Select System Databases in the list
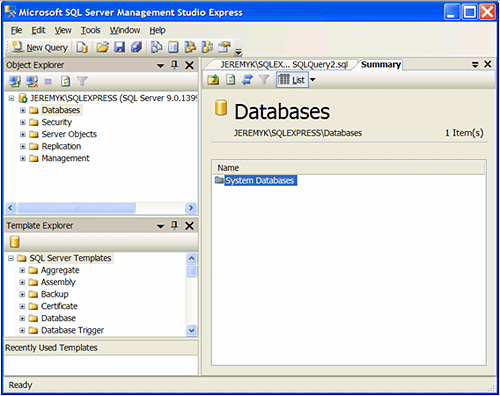The height and width of the screenshot is (396, 500). [260, 180]
